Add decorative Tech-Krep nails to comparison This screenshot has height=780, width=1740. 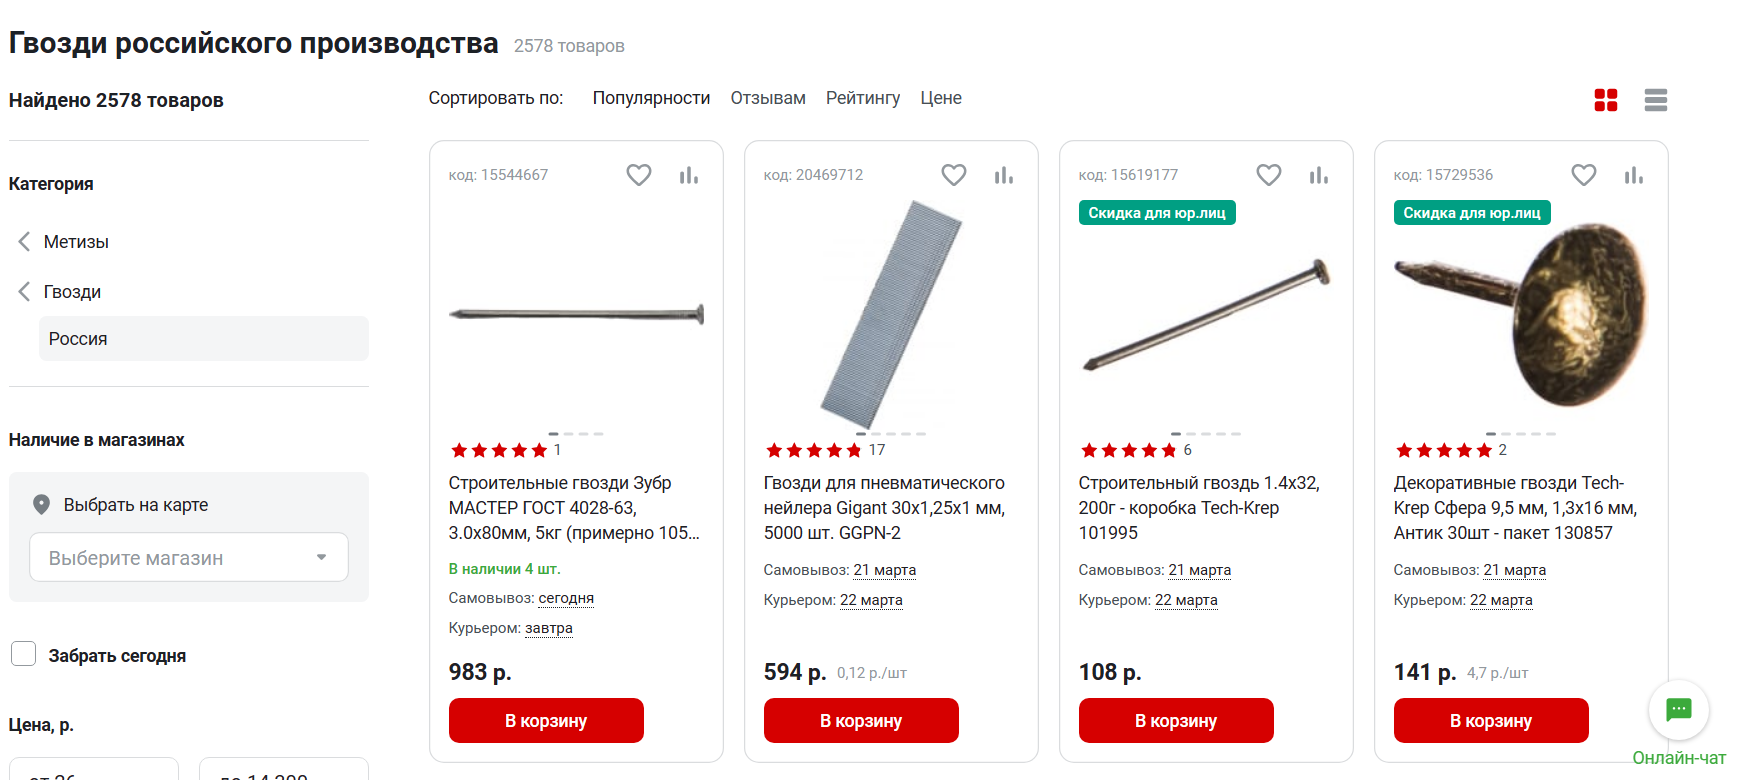click(1634, 176)
